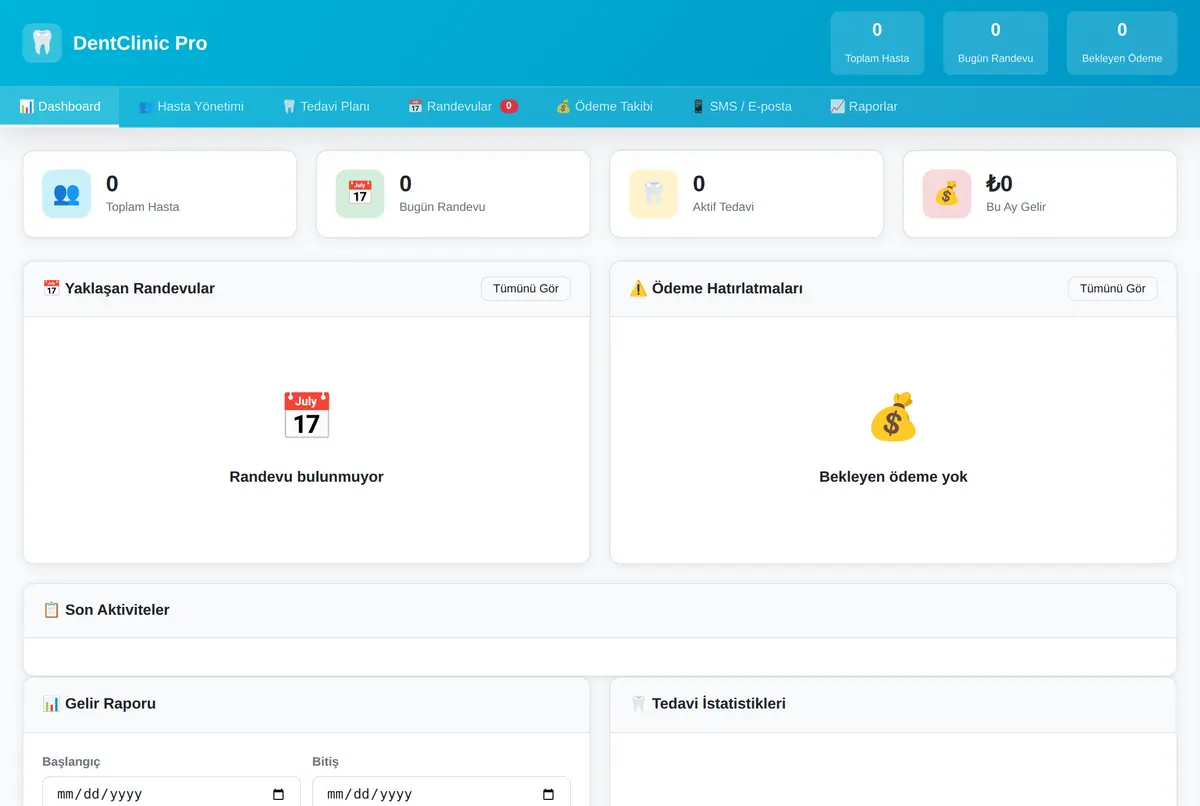The width and height of the screenshot is (1200, 806).
Task: Click the Bekleyen Ödeme counter in the header
Action: [x=1122, y=43]
